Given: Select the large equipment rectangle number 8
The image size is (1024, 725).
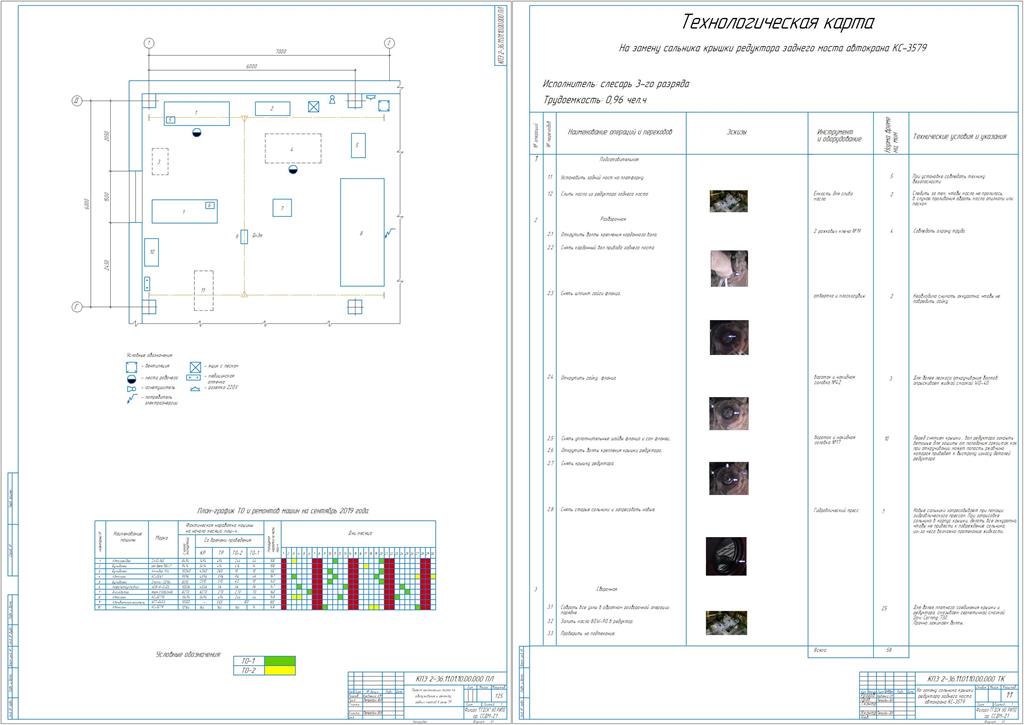Looking at the screenshot, I should pyautogui.click(x=362, y=232).
